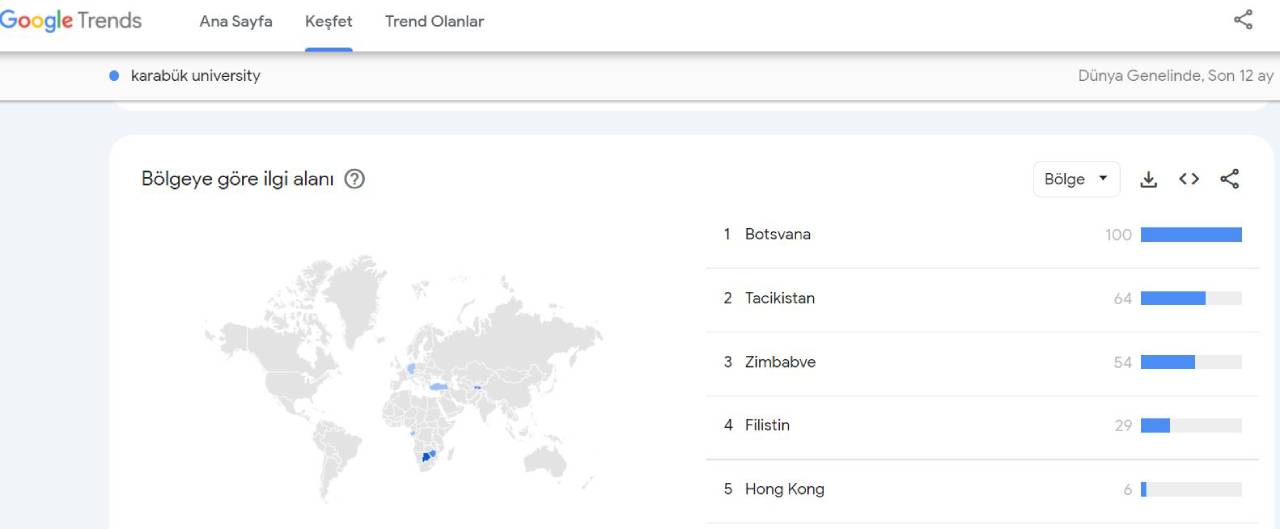This screenshot has height=529, width=1280.
Task: Open help icon beside Bölgeye göre ilgi alanı
Action: pyautogui.click(x=354, y=179)
